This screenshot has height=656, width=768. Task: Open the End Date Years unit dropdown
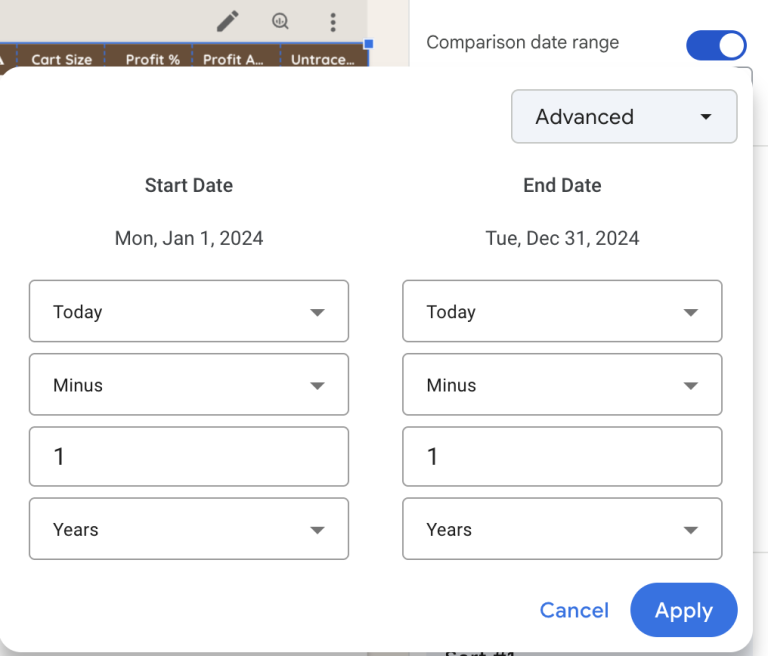562,529
